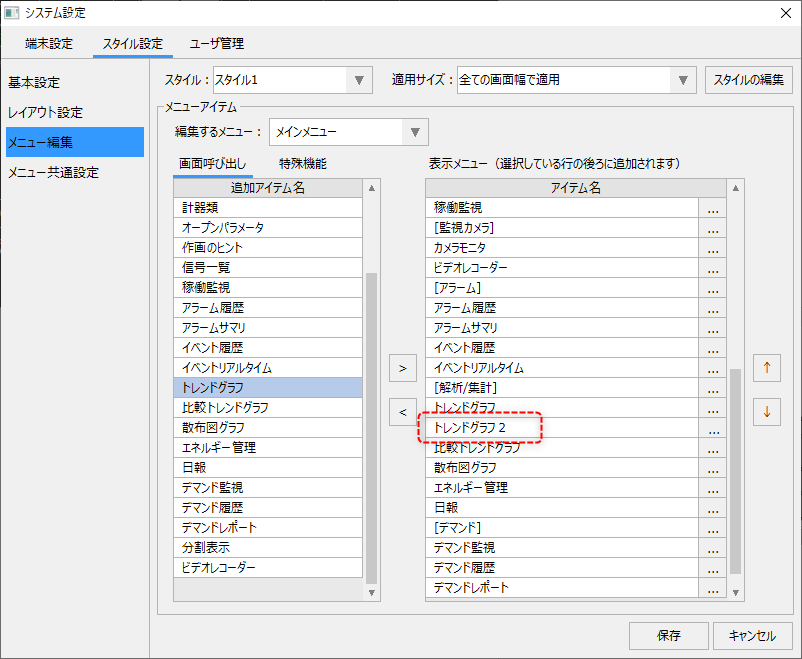This screenshot has height=659, width=802.
Task: Select the 特殊機能 tab
Action: click(302, 163)
